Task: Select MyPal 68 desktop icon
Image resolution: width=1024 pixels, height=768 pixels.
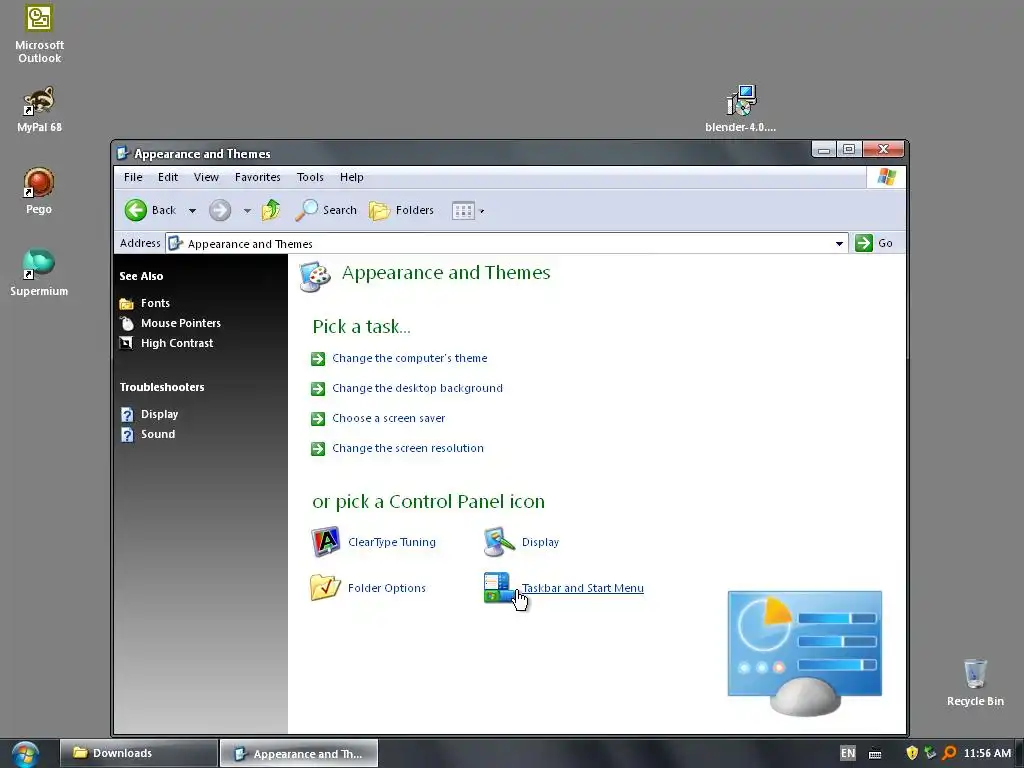Action: point(39,110)
